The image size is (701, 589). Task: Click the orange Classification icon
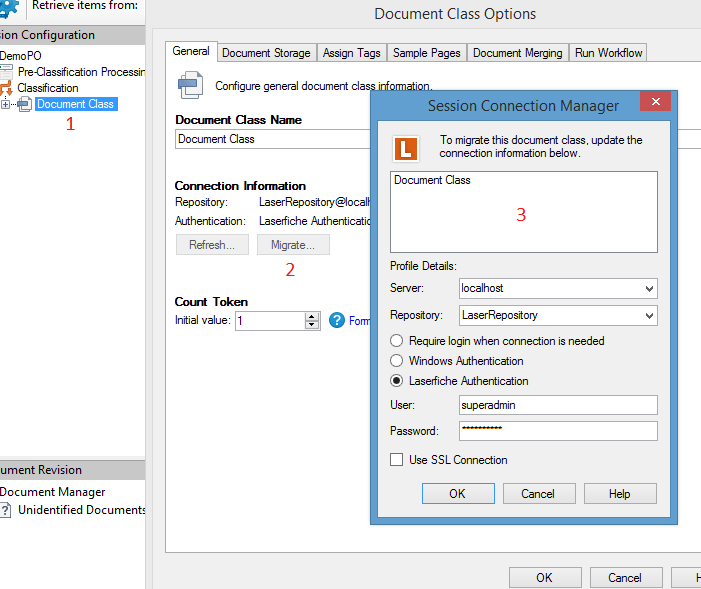pos(6,88)
